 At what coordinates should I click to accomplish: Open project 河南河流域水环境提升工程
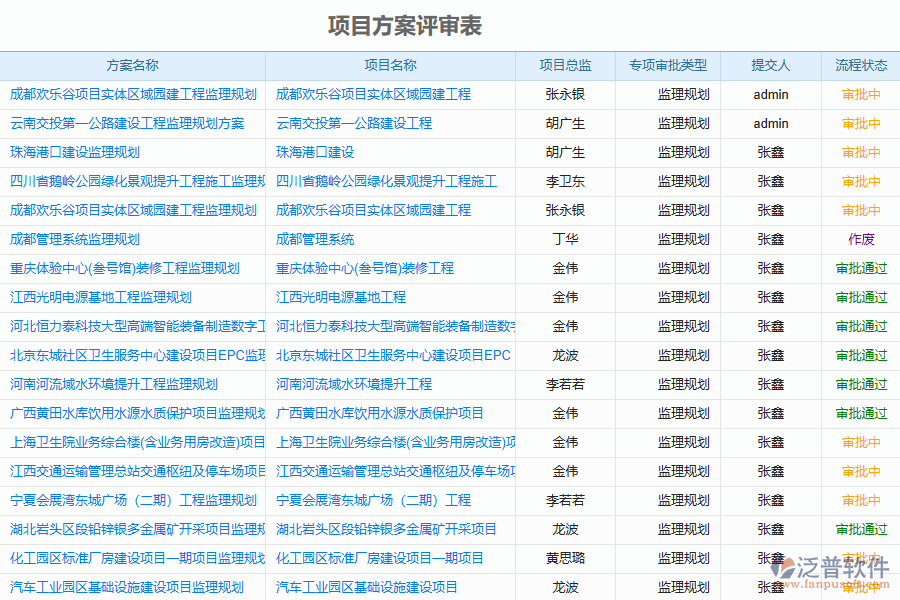(354, 384)
